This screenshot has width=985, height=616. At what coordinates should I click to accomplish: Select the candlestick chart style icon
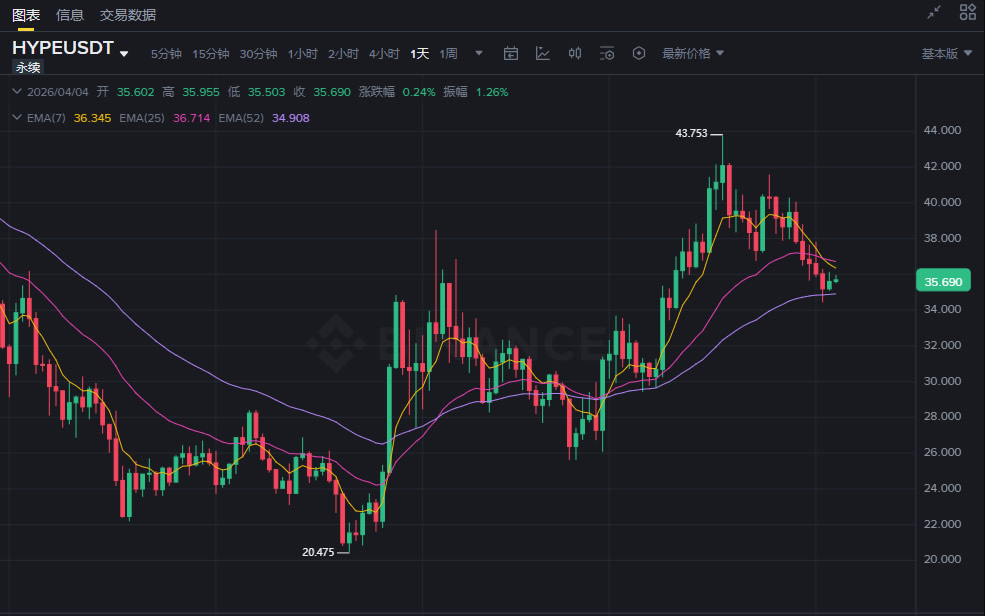pos(575,53)
